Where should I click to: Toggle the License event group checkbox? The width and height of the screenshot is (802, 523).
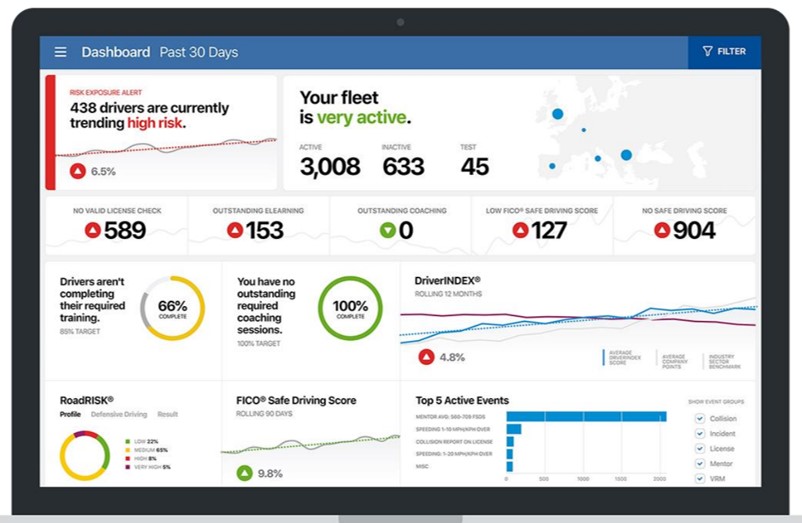[700, 449]
